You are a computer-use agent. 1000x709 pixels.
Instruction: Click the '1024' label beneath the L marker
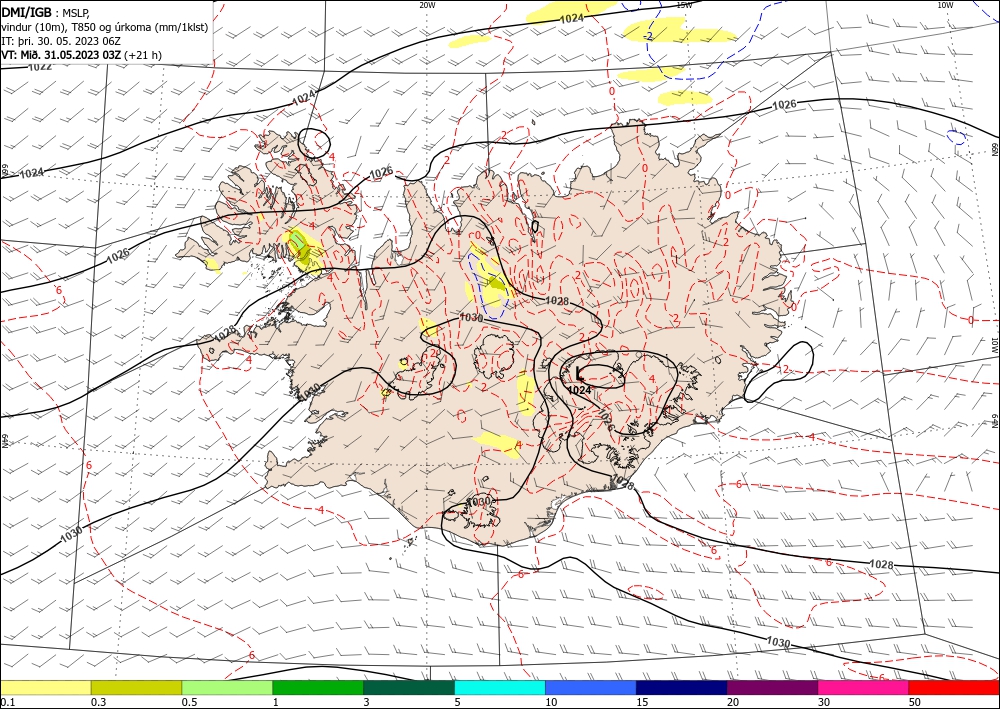point(579,390)
